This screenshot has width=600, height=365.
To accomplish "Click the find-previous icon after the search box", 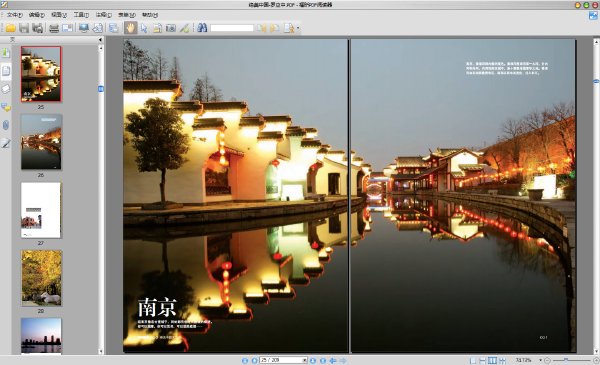I will coord(261,28).
